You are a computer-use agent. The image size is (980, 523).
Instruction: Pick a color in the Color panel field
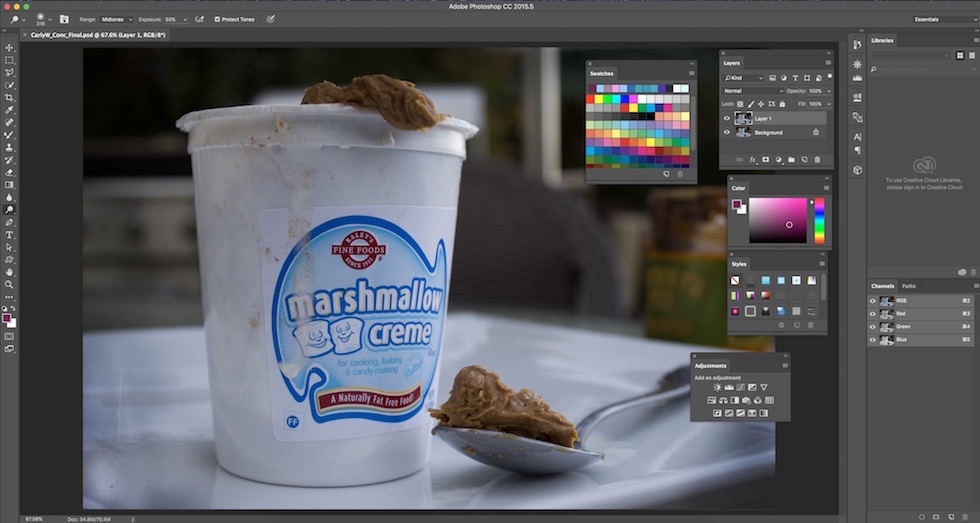click(778, 221)
